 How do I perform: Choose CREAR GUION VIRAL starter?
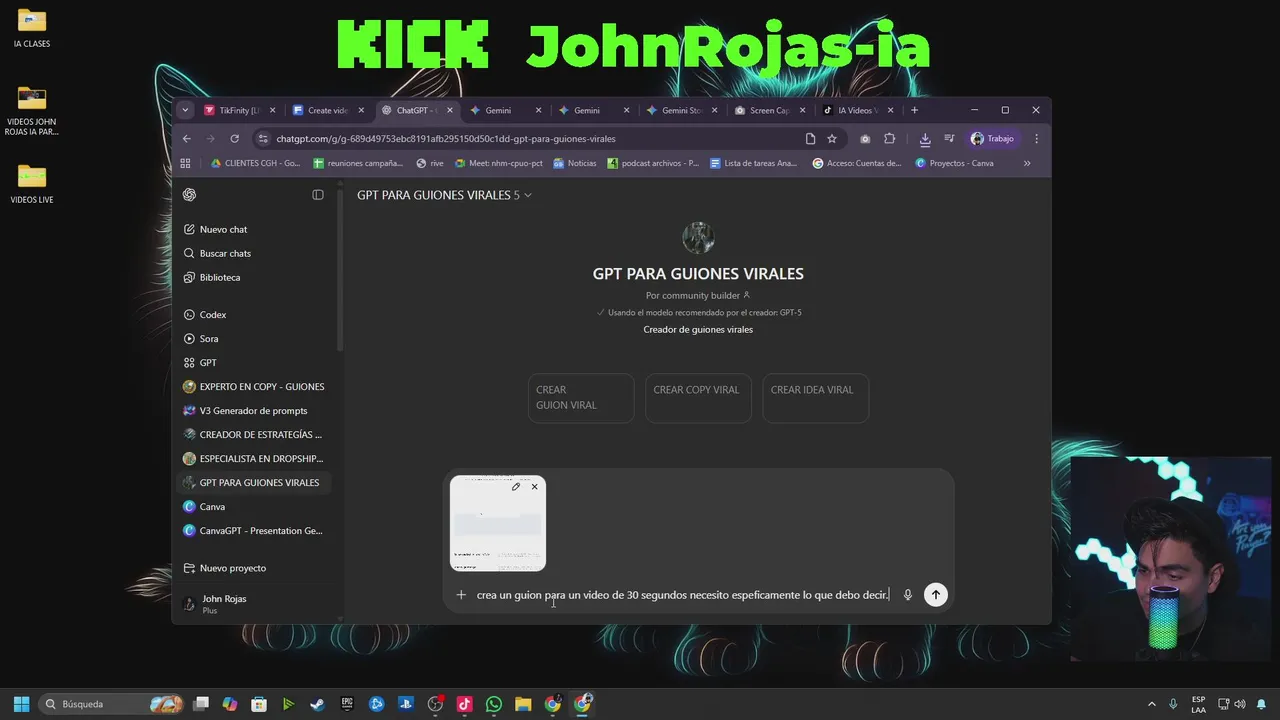pyautogui.click(x=581, y=398)
